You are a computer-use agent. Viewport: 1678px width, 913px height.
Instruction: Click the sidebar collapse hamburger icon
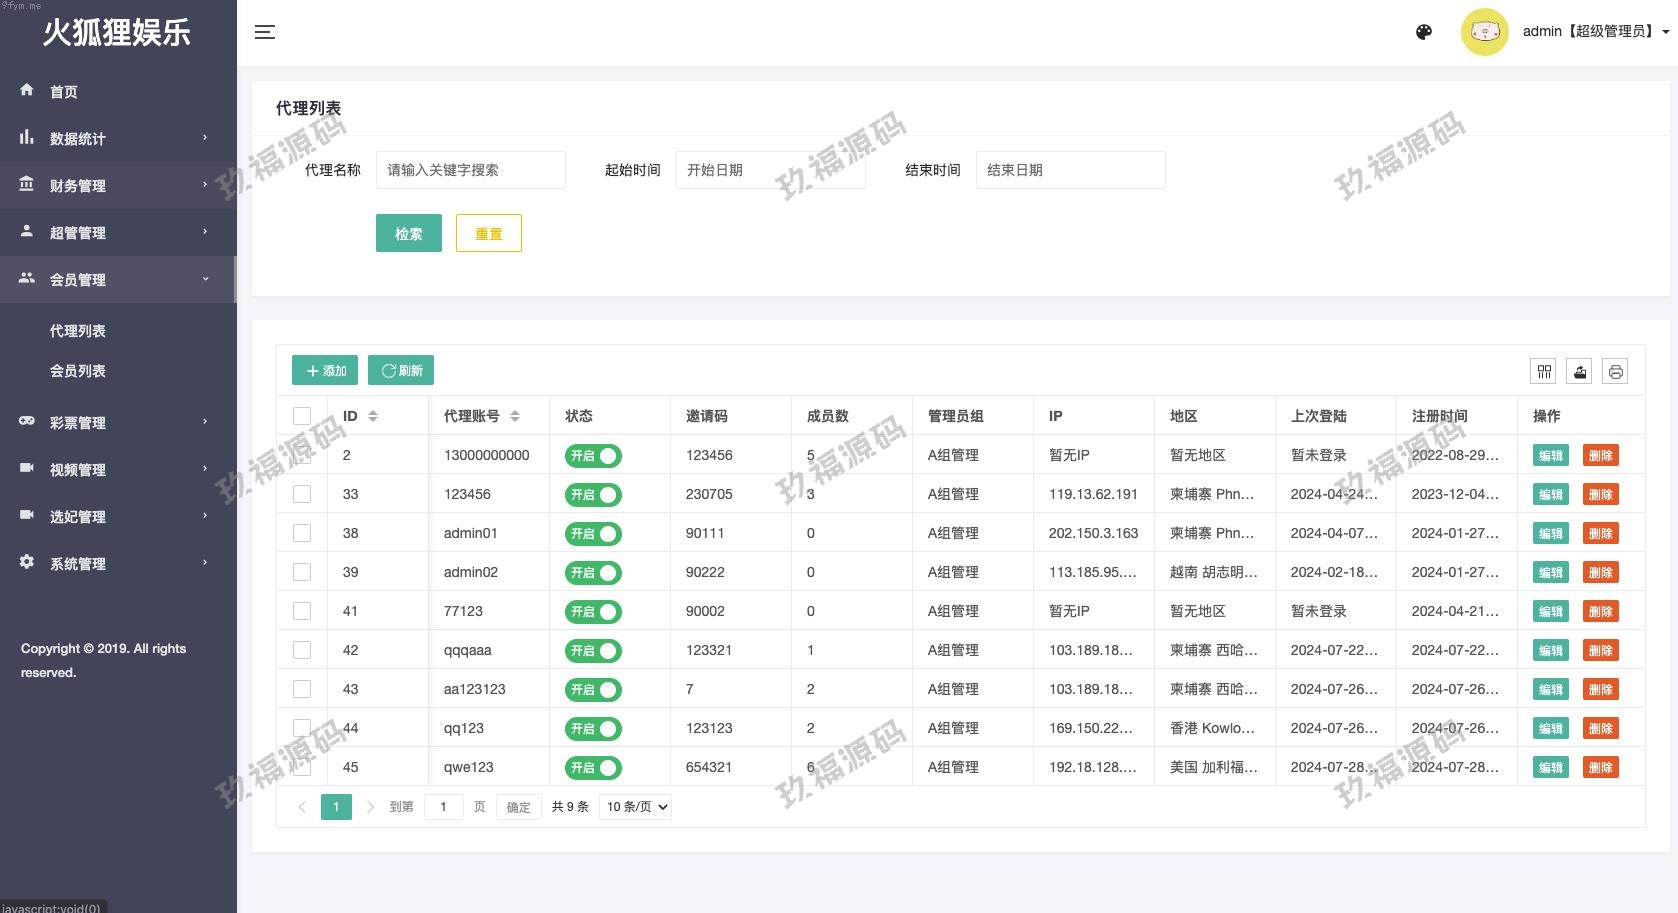[x=265, y=32]
